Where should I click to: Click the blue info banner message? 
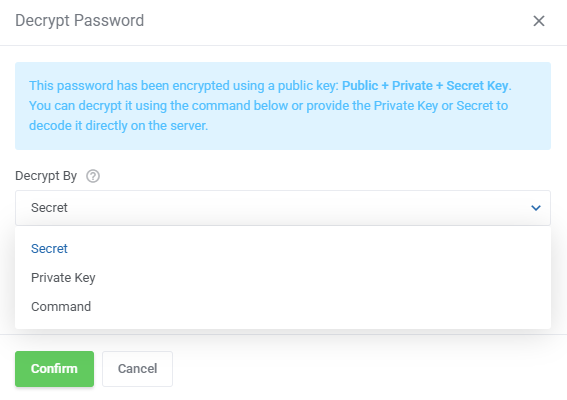[283, 106]
